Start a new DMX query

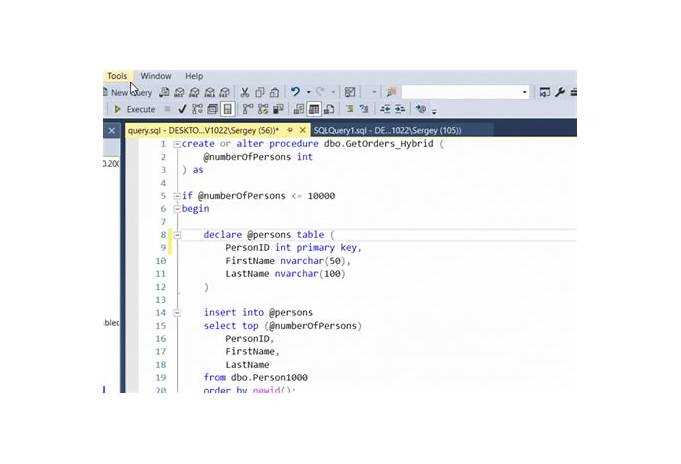point(195,92)
